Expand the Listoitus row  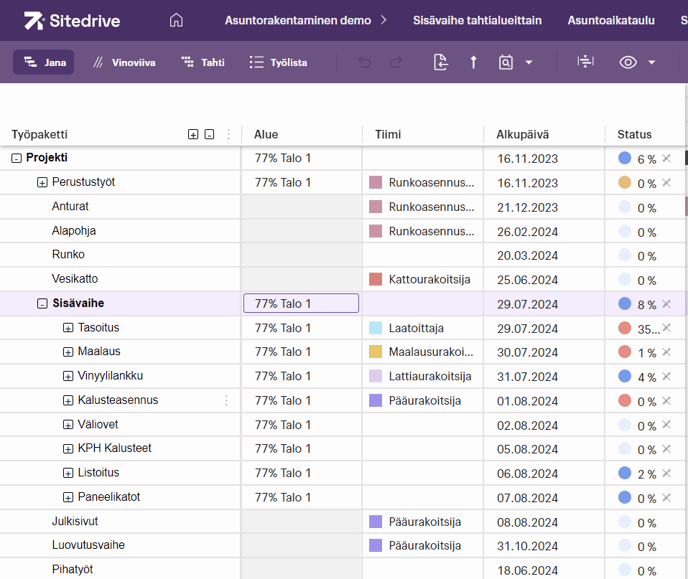point(68,473)
